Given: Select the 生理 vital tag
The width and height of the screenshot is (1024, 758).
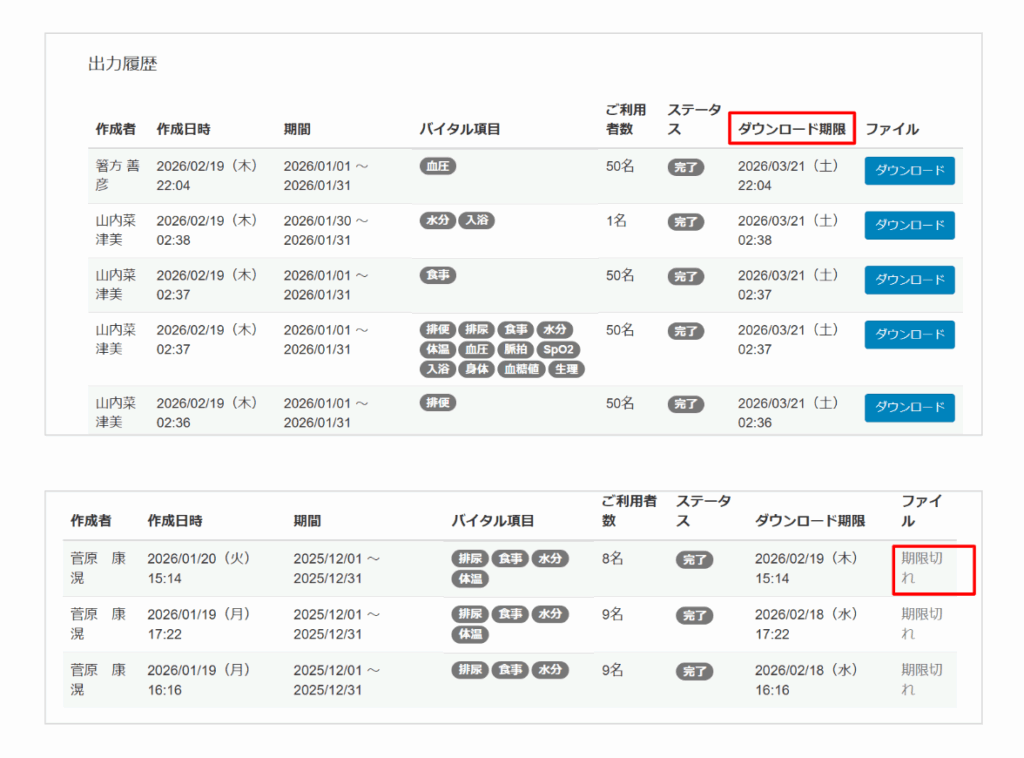Looking at the screenshot, I should (x=566, y=369).
